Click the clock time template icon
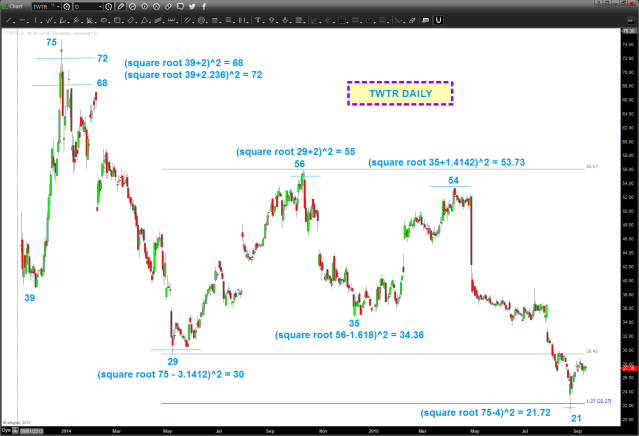The image size is (639, 436). [x=109, y=7]
